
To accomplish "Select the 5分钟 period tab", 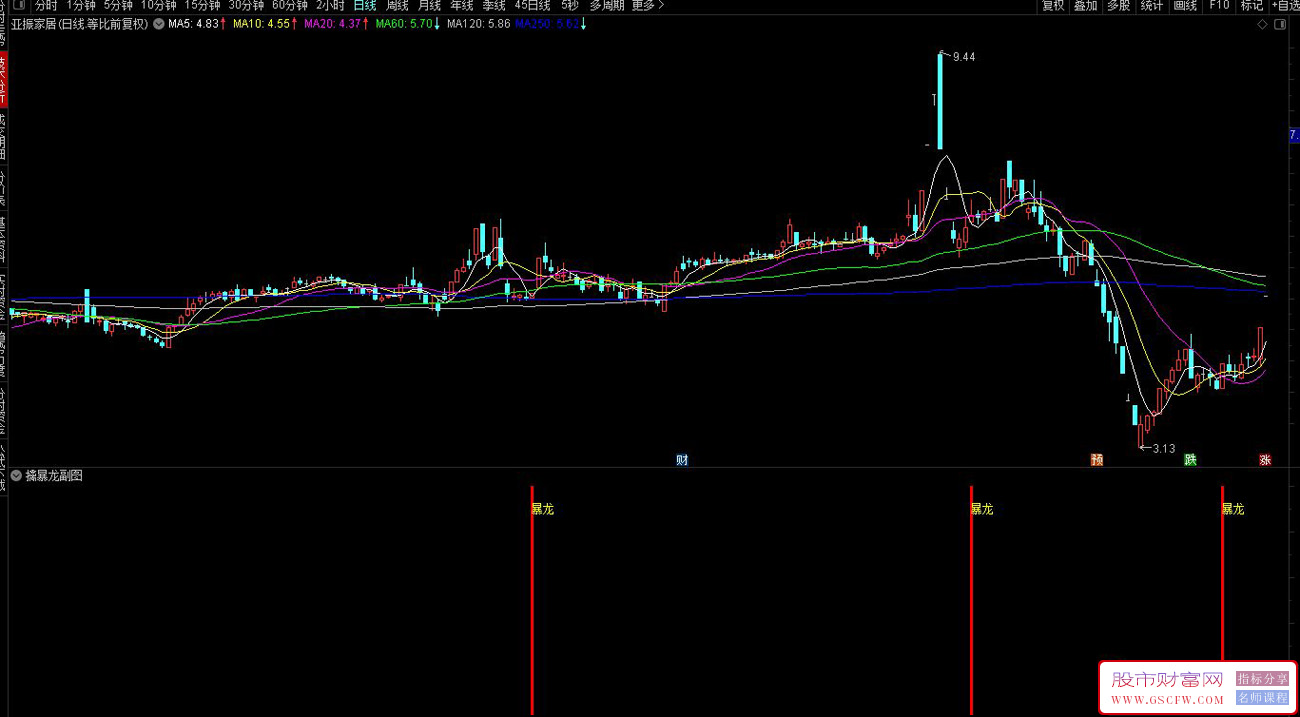I will [x=119, y=5].
